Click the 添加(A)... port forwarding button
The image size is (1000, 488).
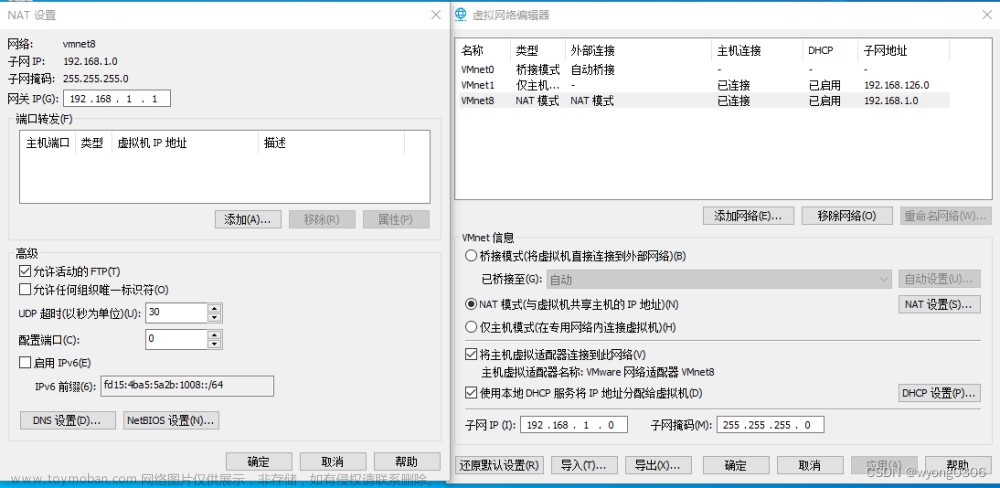(248, 219)
